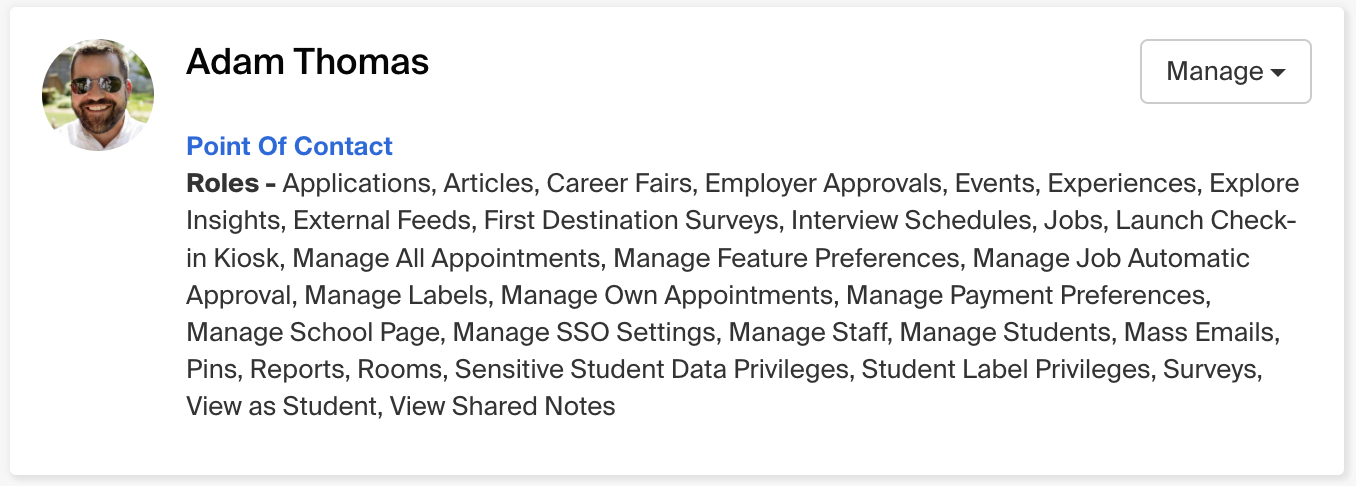Screen dimensions: 1356x486
Task: Select the Adam Thomas name heading
Action: tap(307, 62)
